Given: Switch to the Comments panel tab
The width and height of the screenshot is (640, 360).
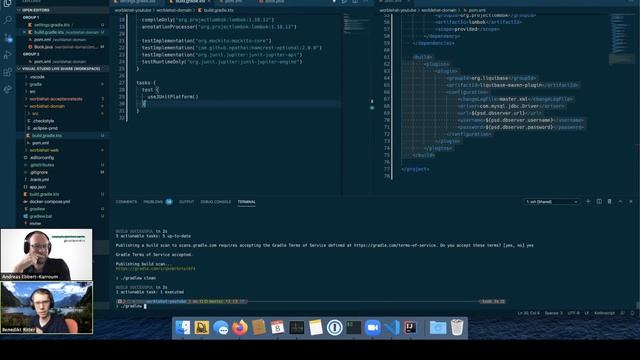Looking at the screenshot, I should [x=126, y=202].
